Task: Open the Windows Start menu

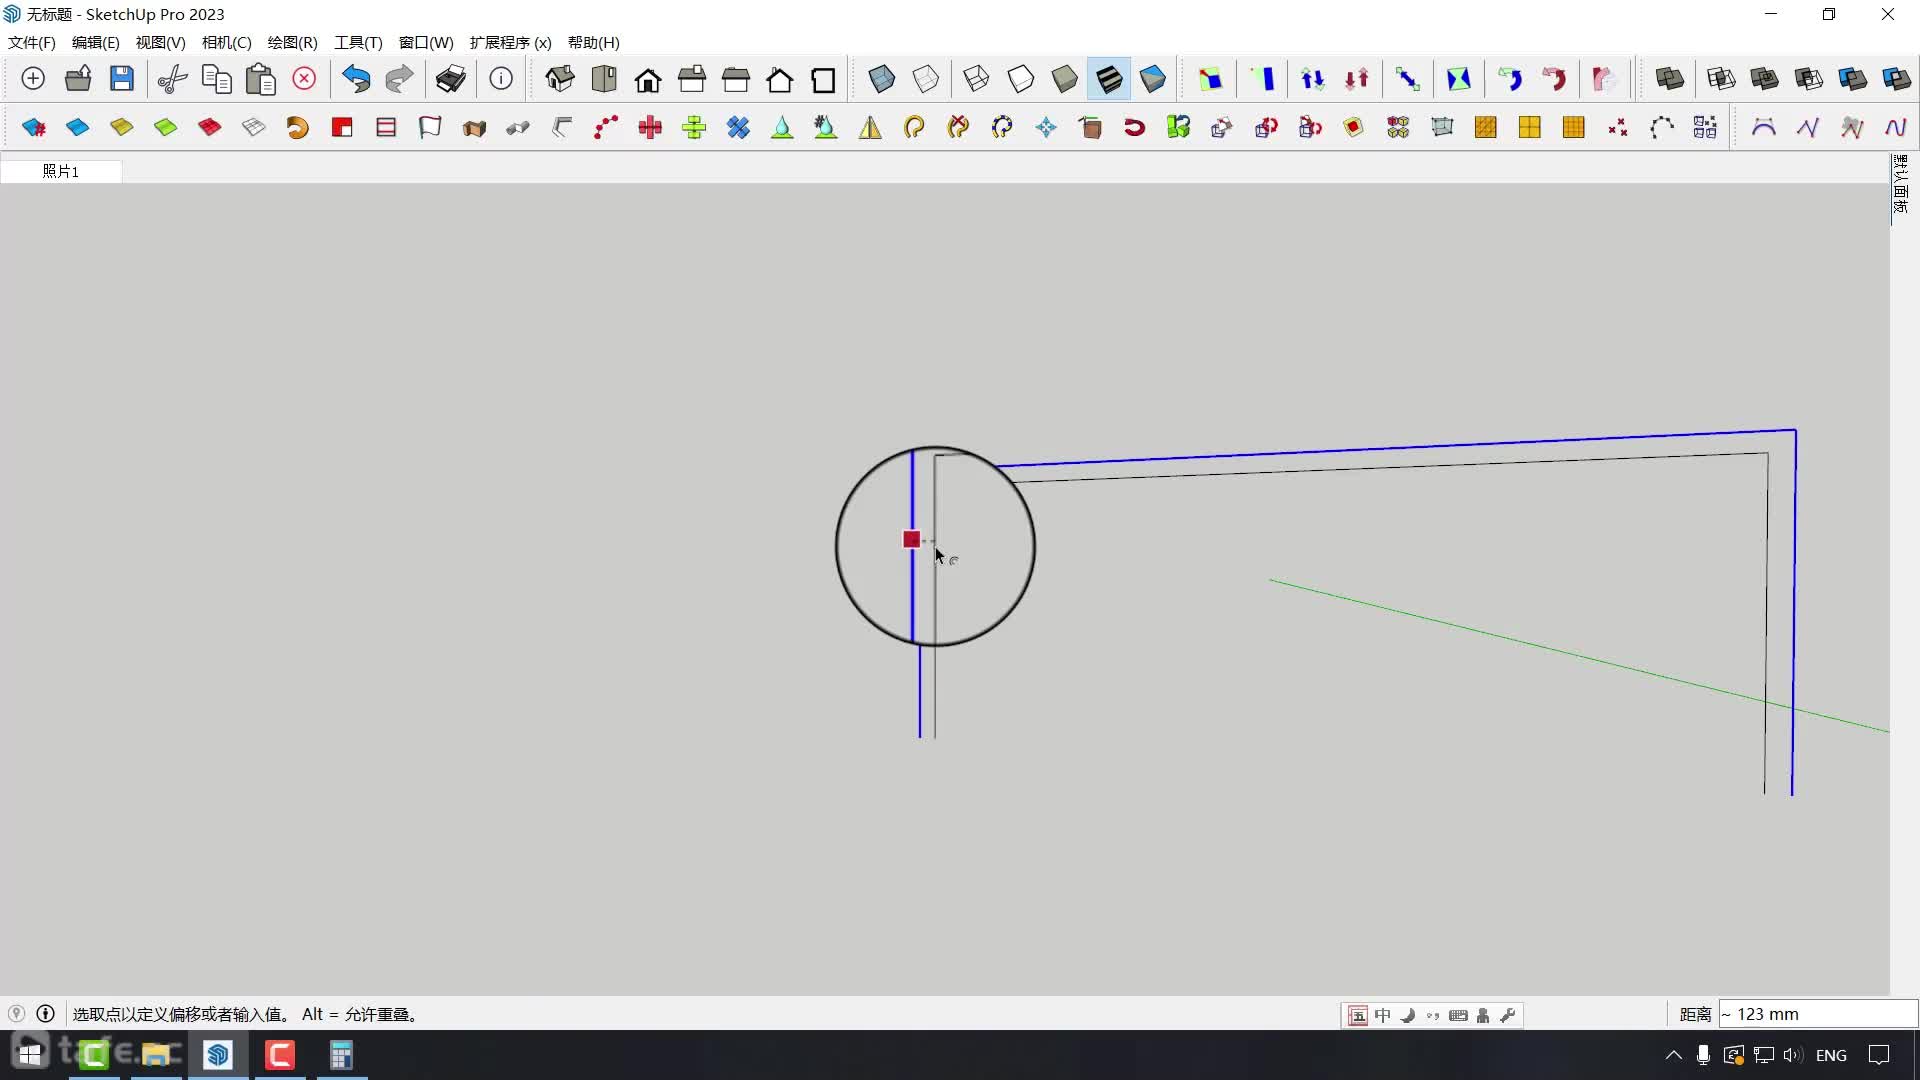Action: click(x=30, y=1055)
